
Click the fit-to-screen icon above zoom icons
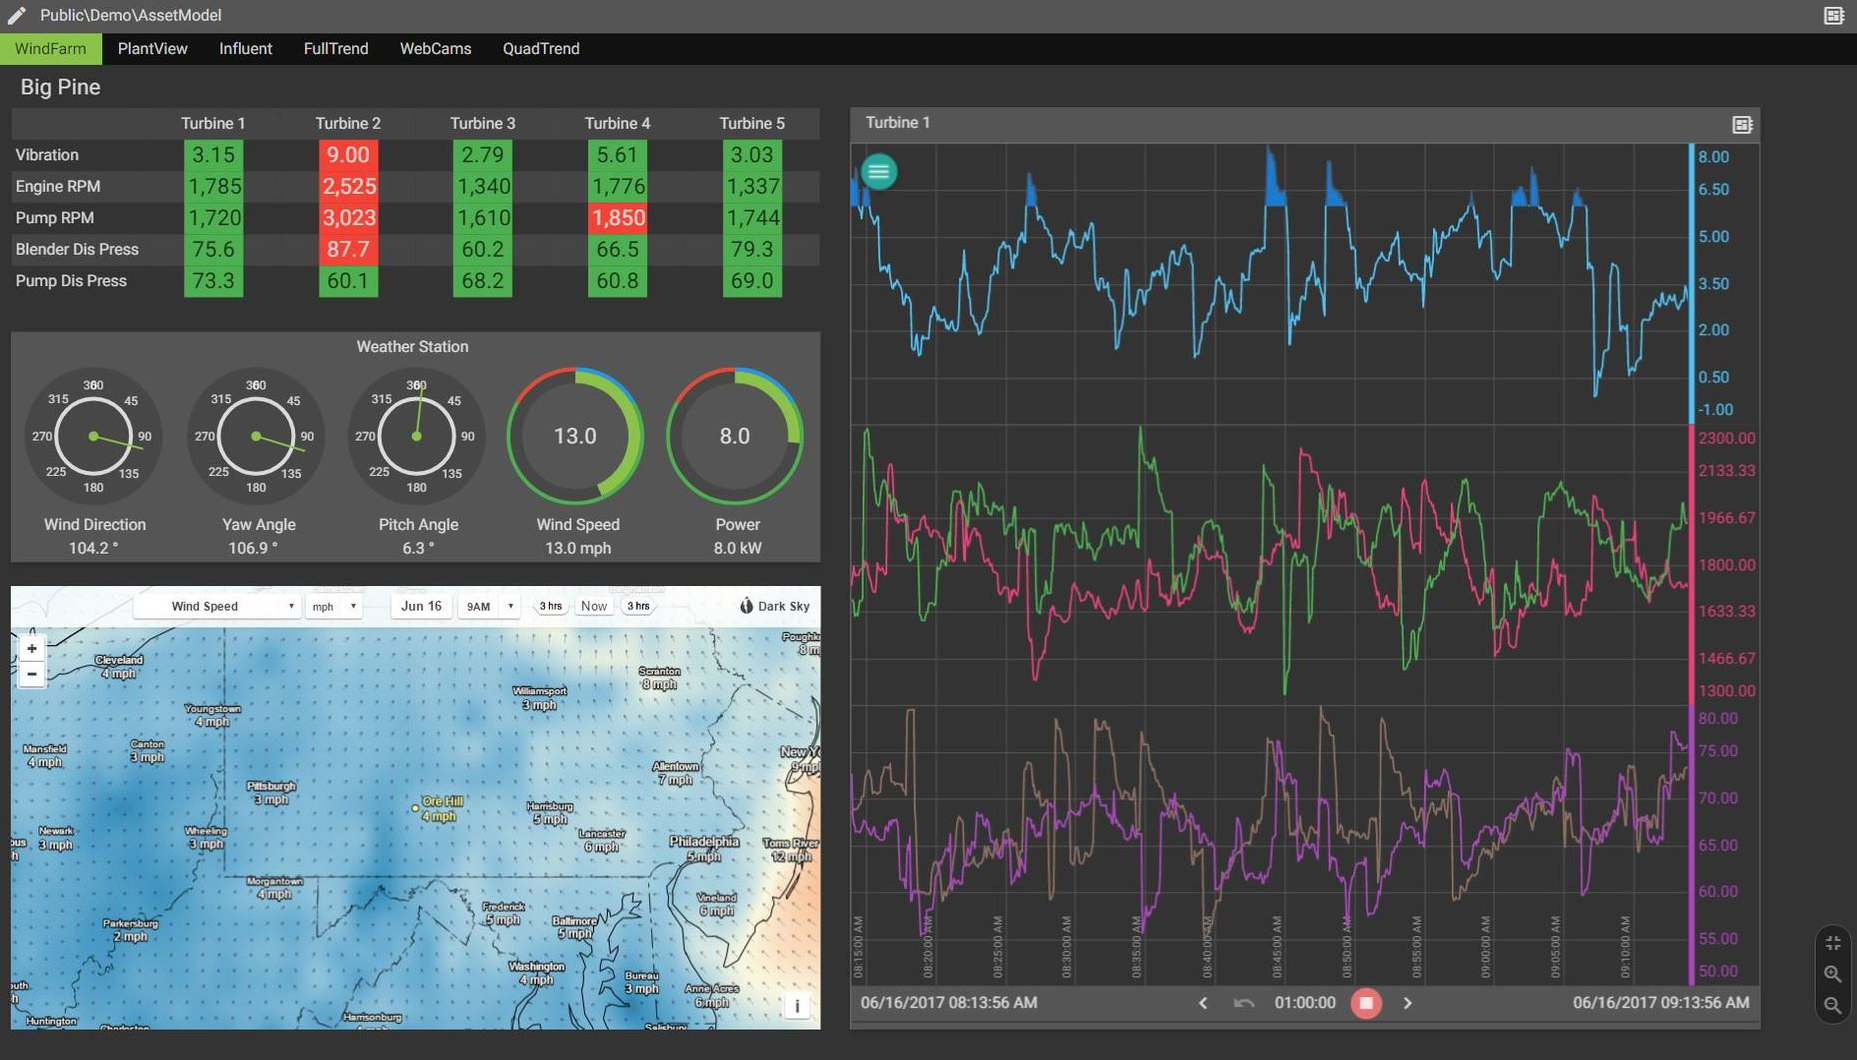(x=1832, y=943)
